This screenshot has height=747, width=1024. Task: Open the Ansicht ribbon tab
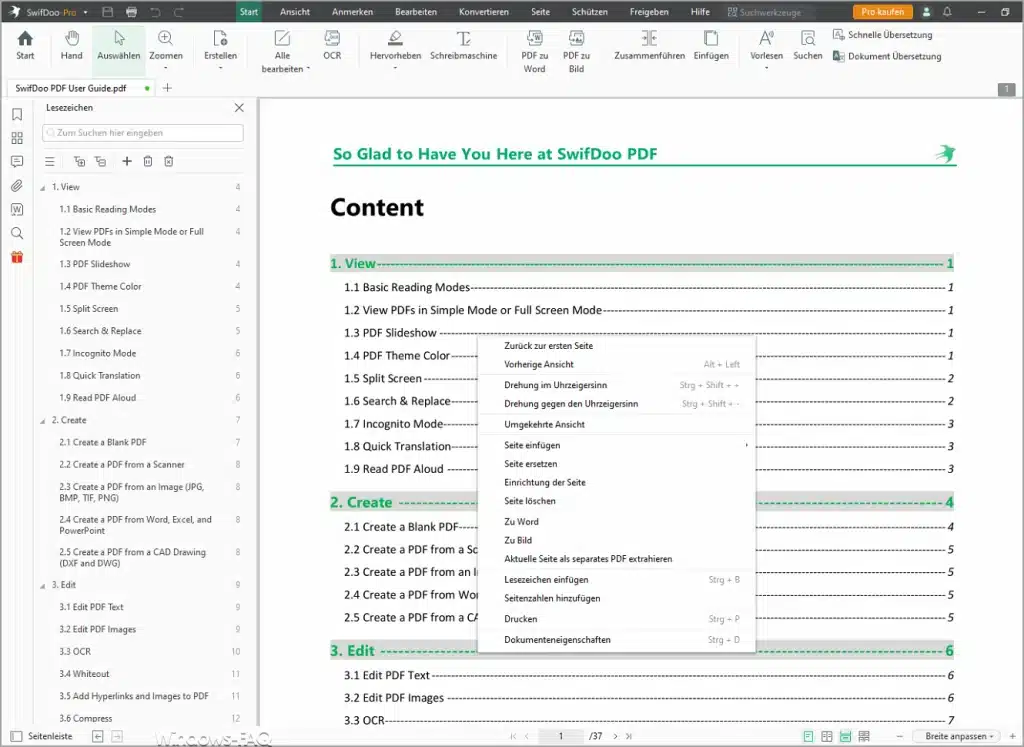click(x=295, y=12)
